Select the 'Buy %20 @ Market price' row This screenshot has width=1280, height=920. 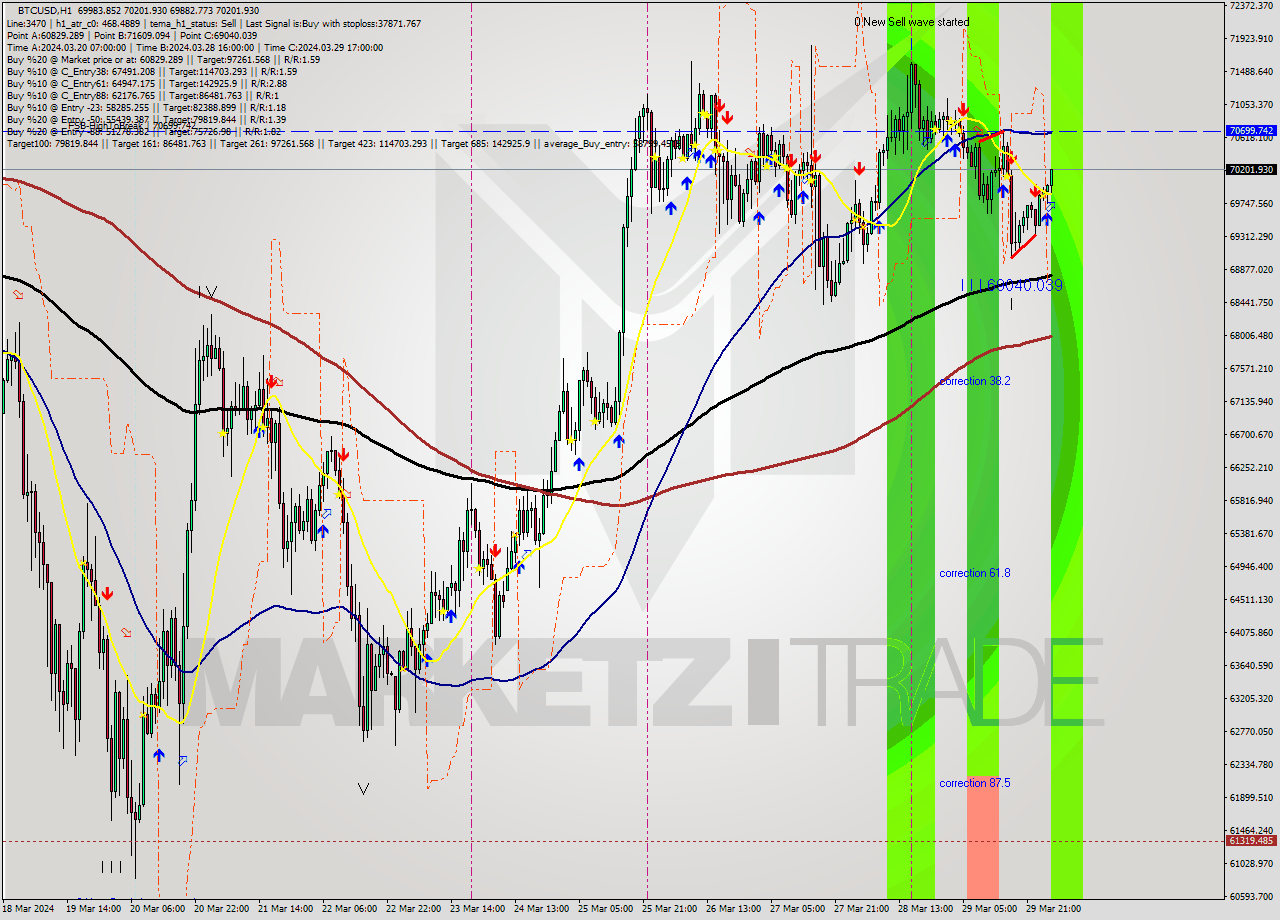163,59
